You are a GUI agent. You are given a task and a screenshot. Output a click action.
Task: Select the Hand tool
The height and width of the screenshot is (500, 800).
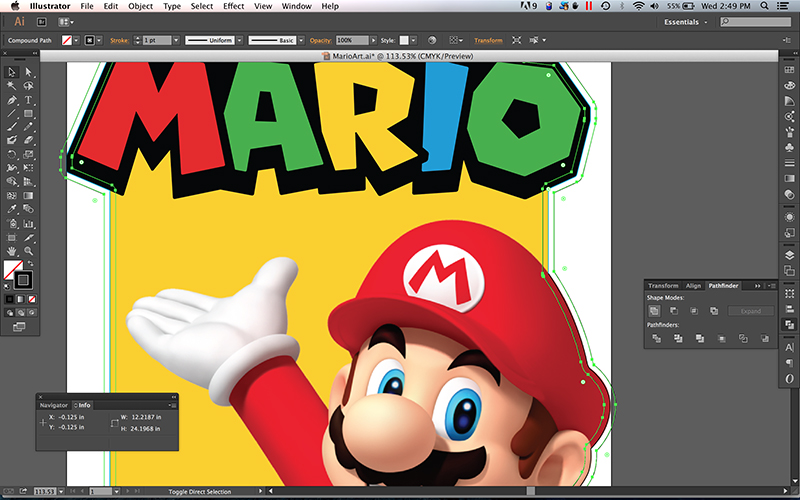[x=12, y=251]
